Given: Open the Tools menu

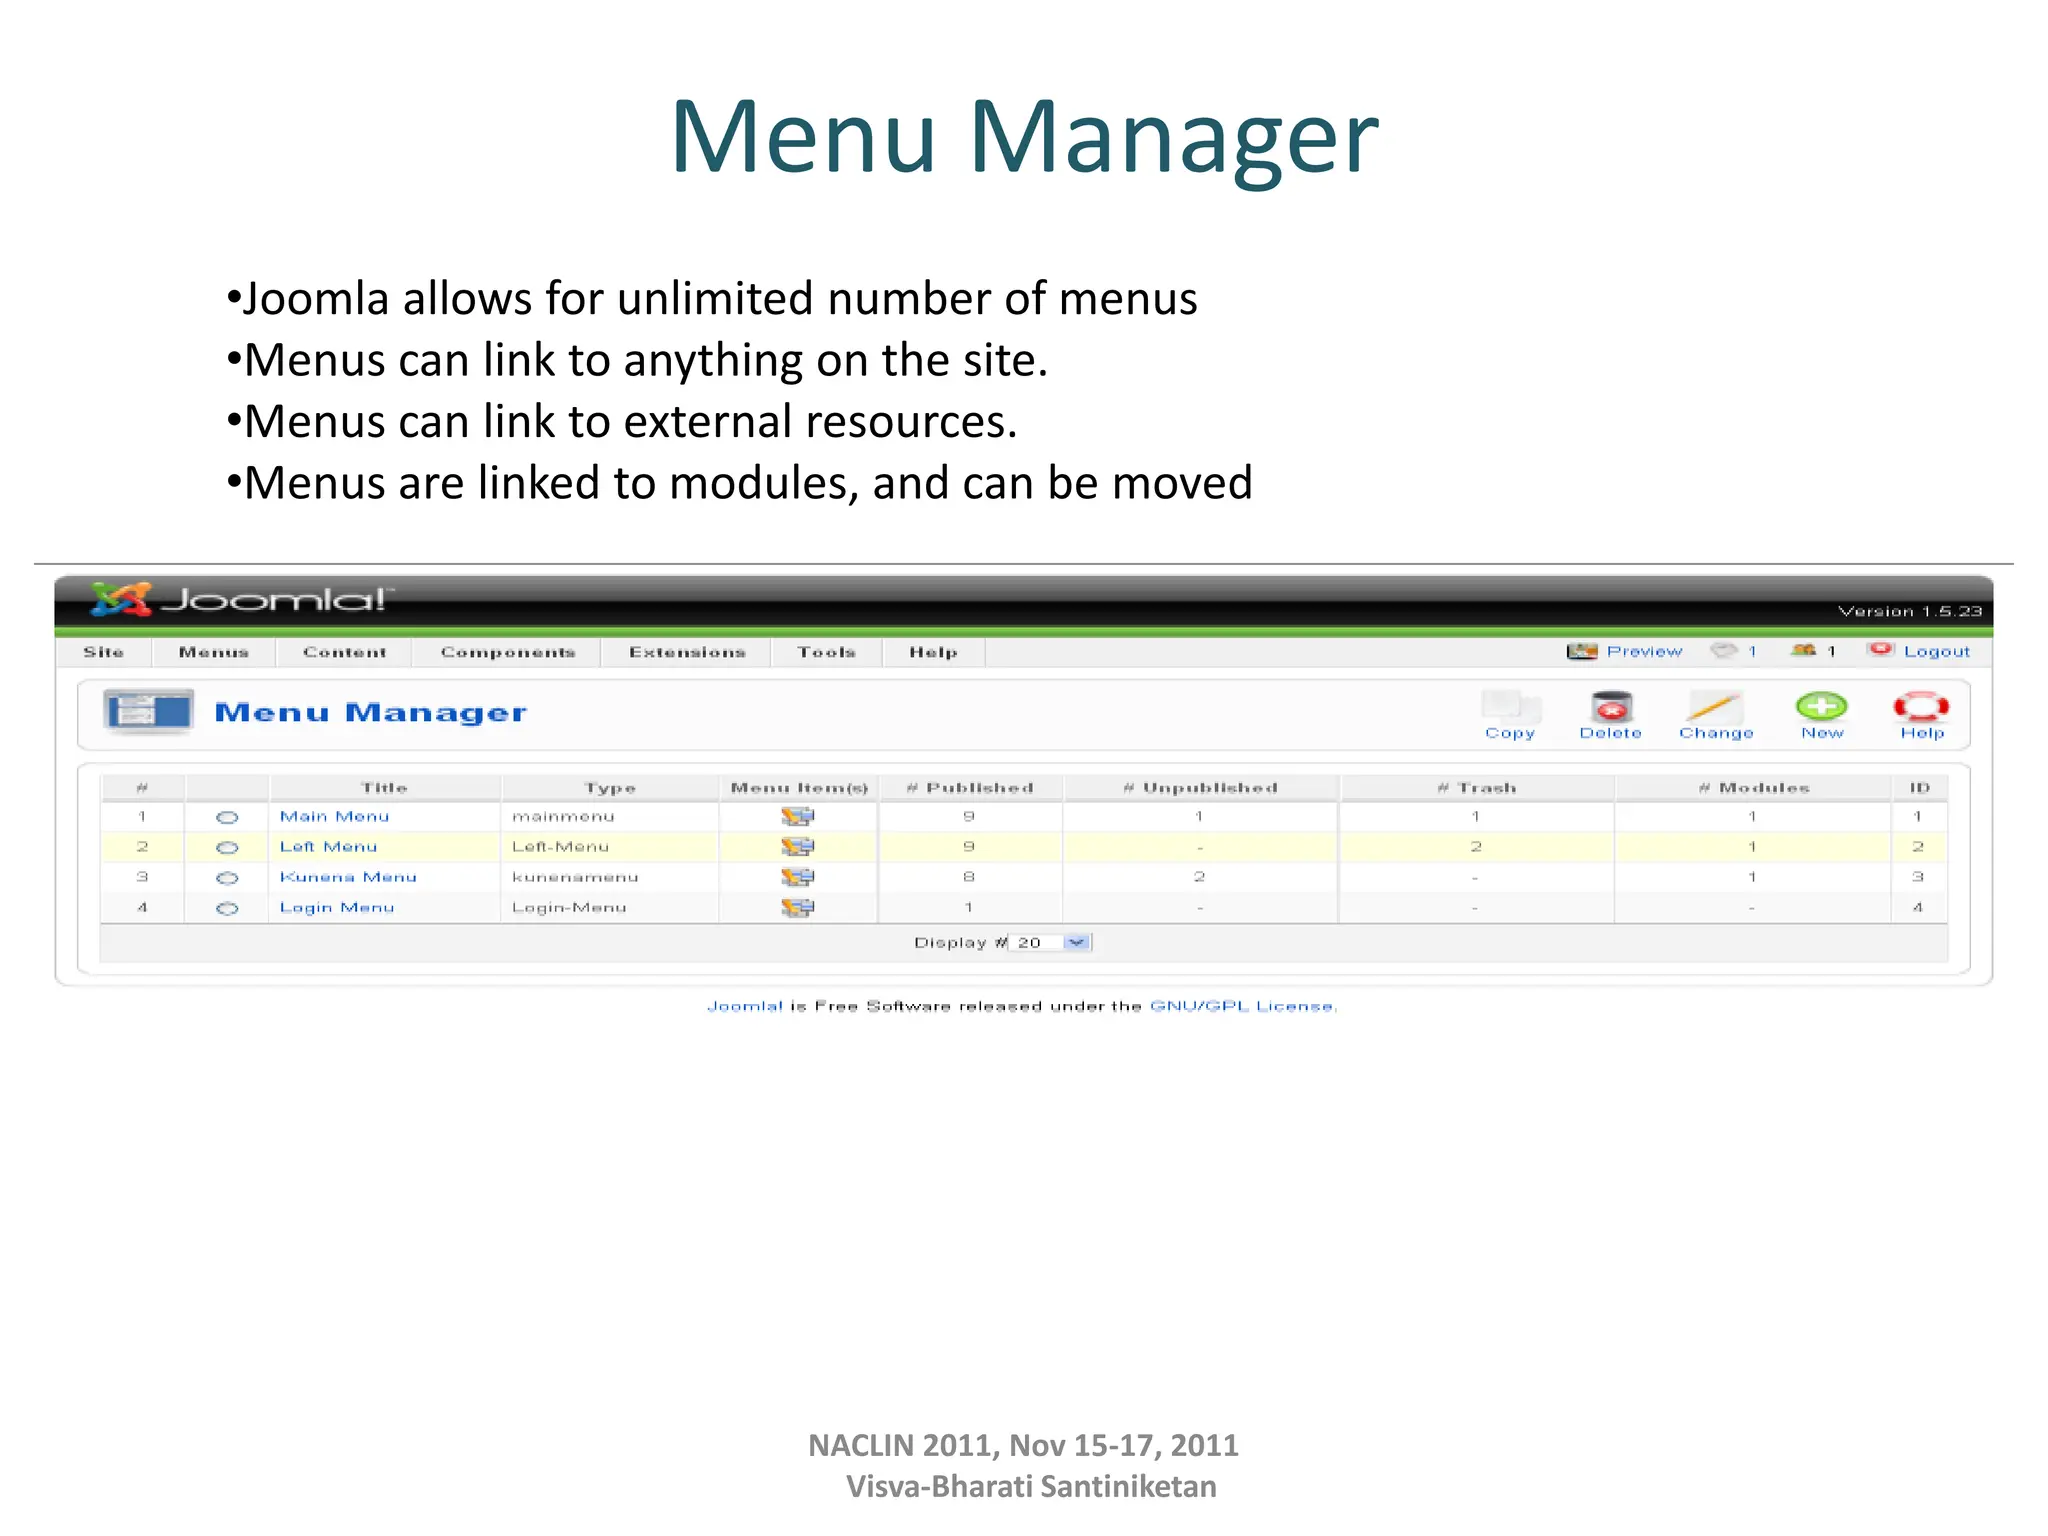Looking at the screenshot, I should 827,652.
